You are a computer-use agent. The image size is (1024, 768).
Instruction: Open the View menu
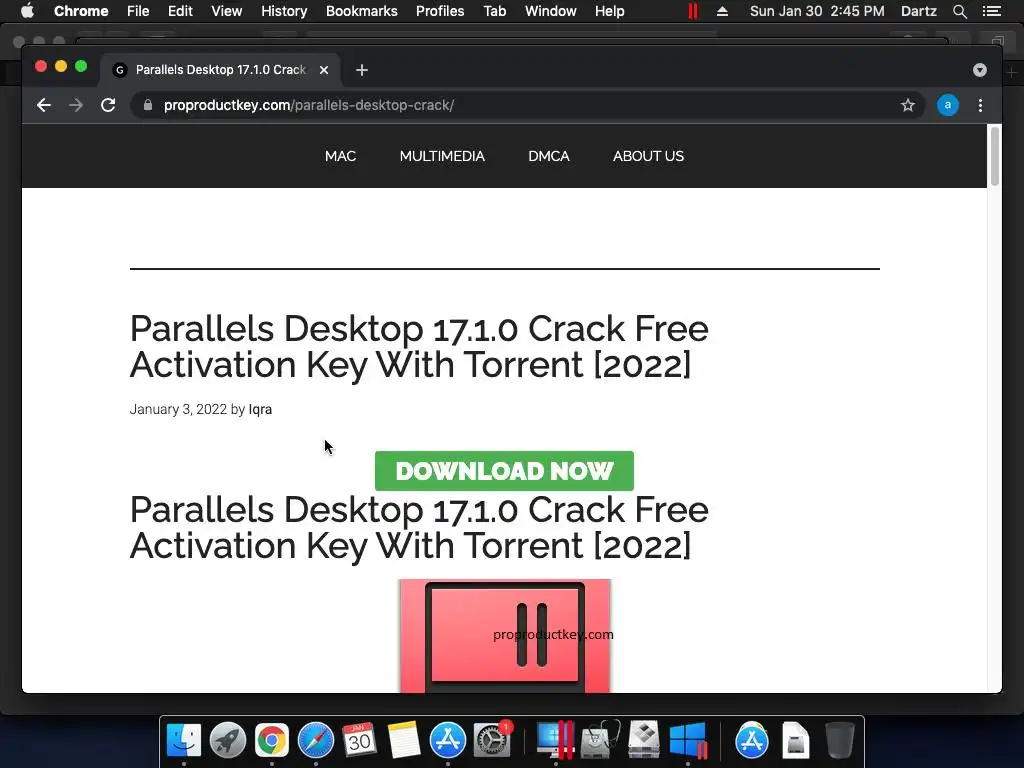coord(227,11)
